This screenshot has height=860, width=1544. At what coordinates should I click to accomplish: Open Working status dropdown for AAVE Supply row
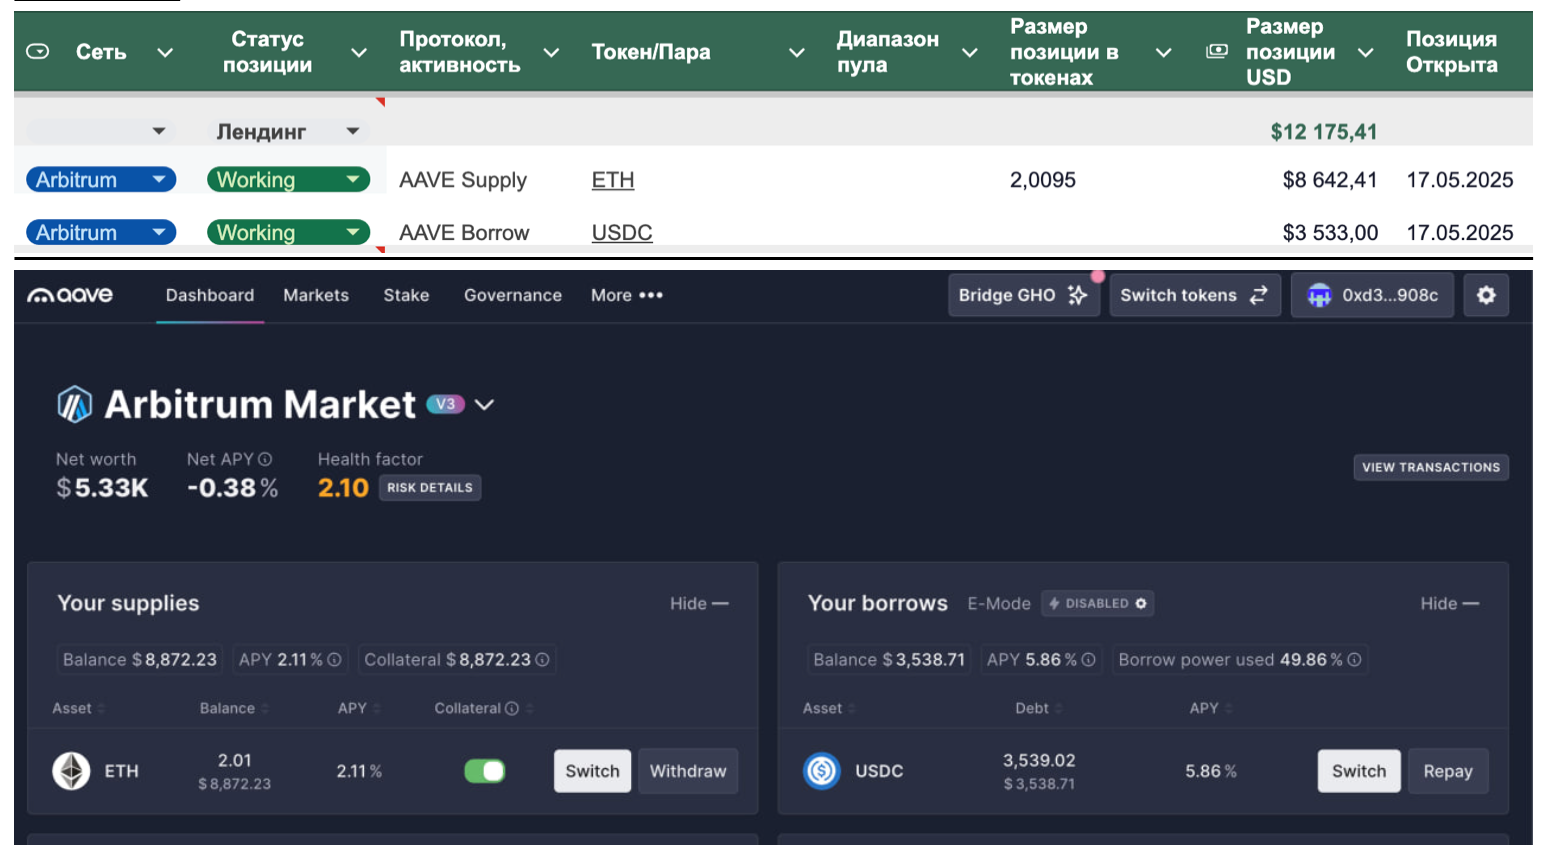pos(352,180)
